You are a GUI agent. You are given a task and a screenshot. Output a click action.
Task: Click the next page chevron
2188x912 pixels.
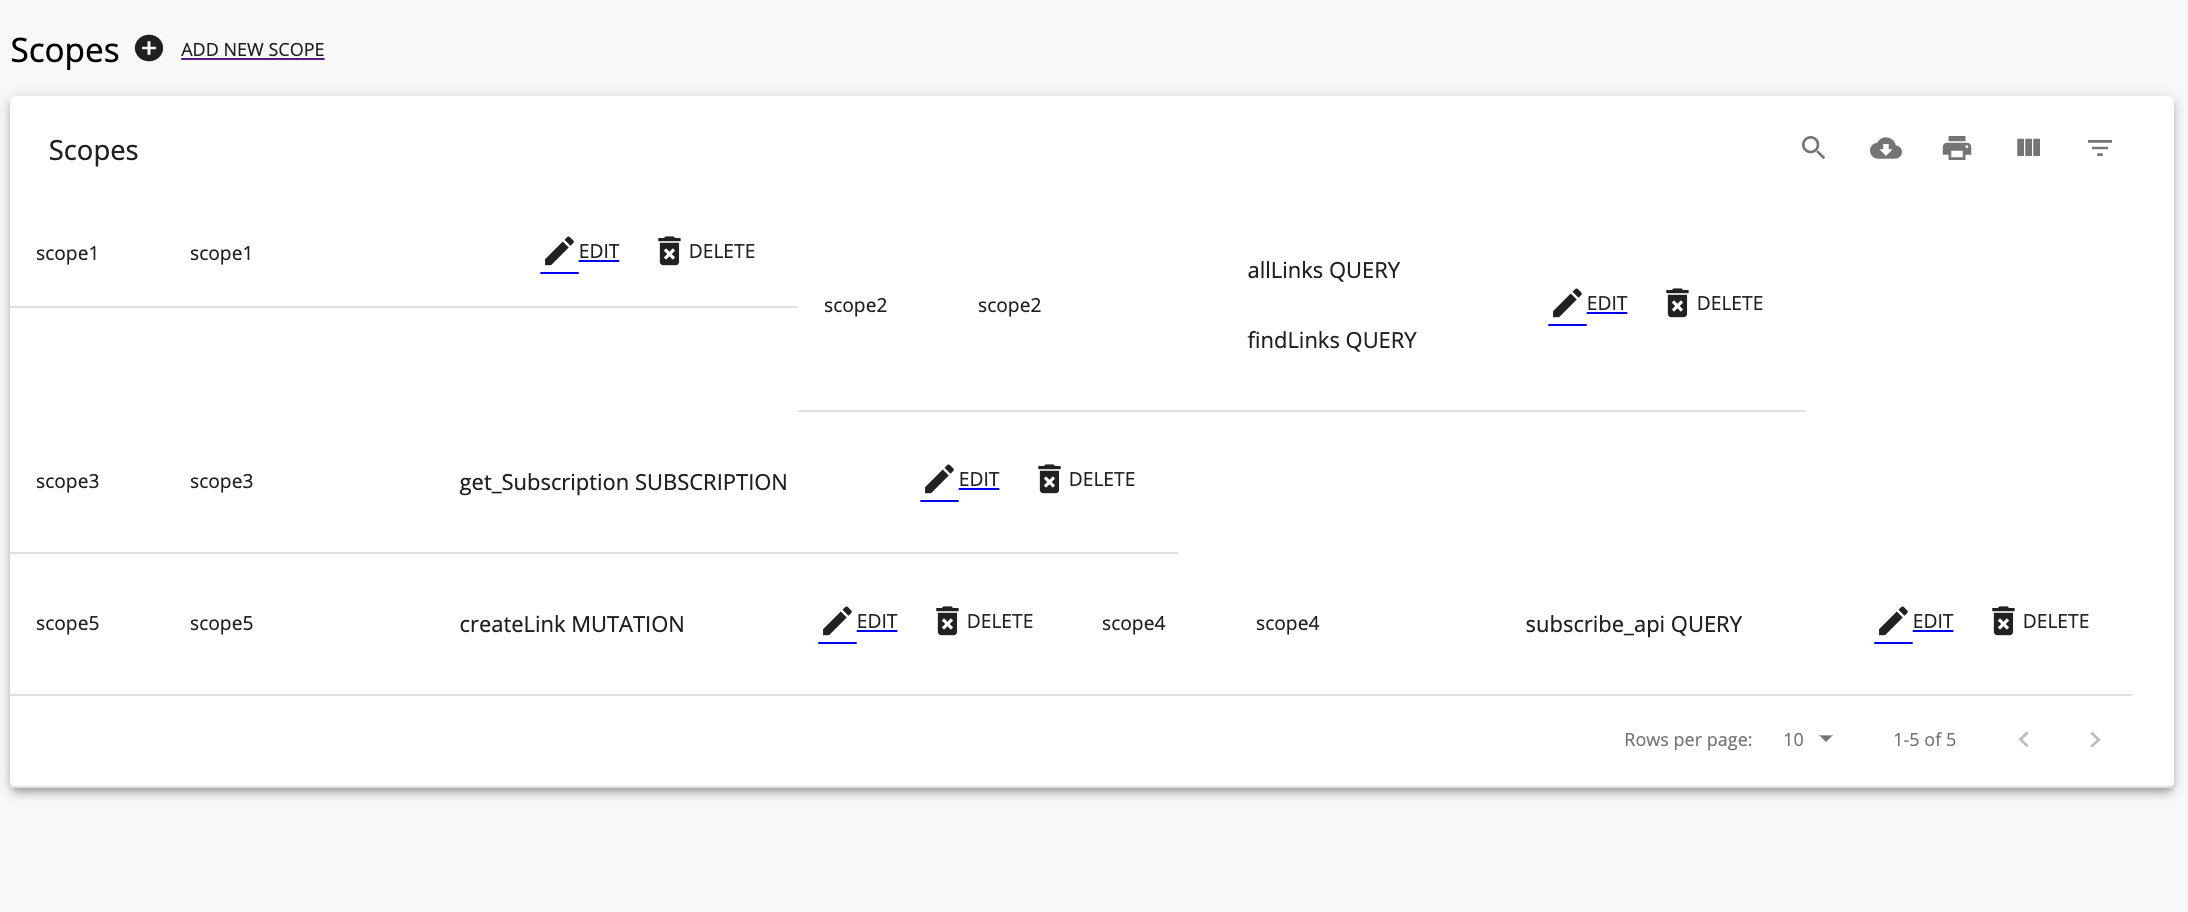click(x=2094, y=739)
